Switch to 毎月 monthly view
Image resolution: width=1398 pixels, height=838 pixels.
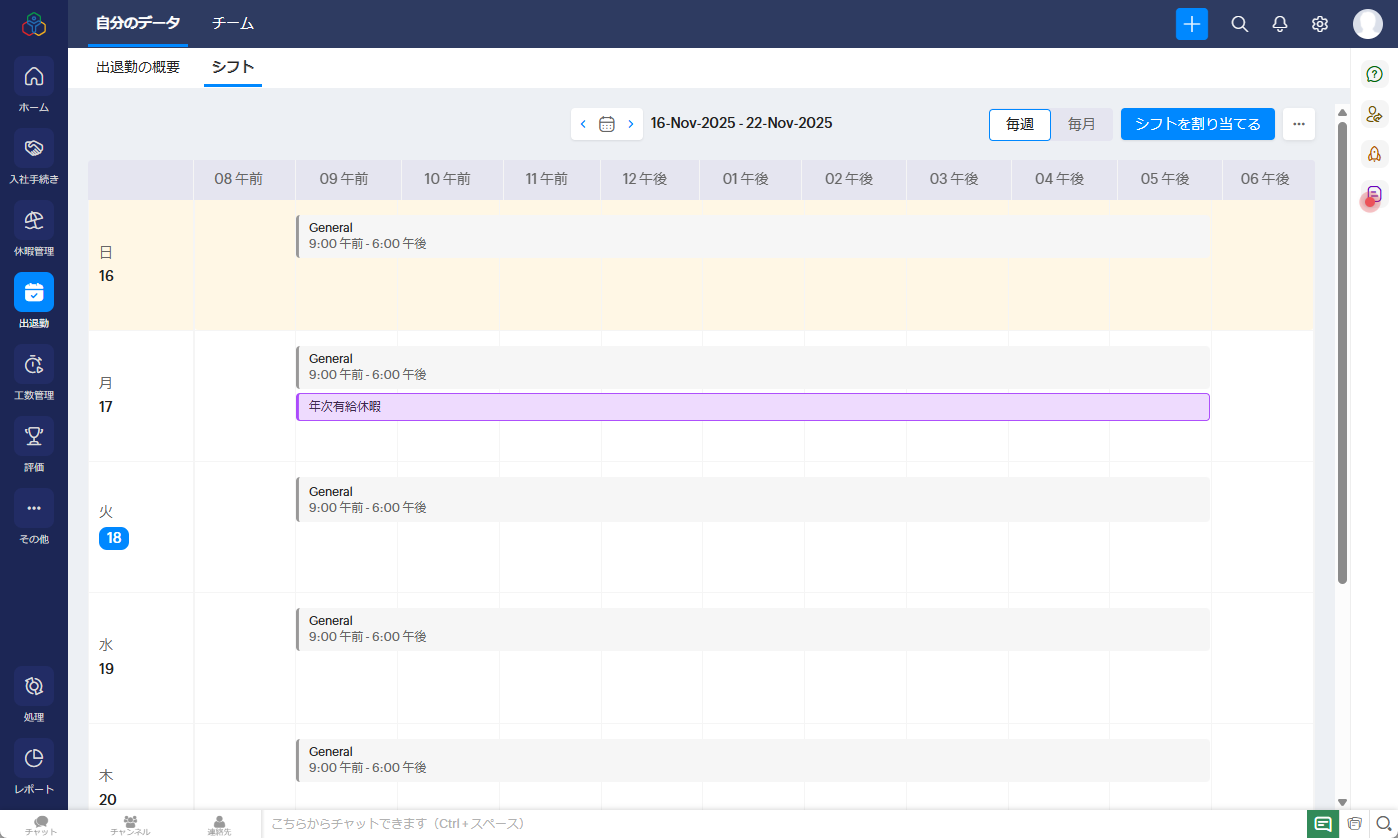1081,125
